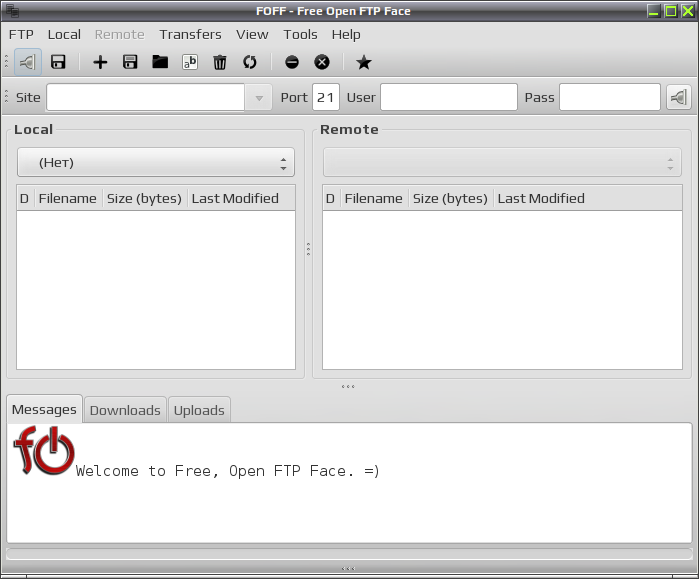Click the Site toolbar grip handle
This screenshot has width=699, height=579.
[x=6, y=97]
